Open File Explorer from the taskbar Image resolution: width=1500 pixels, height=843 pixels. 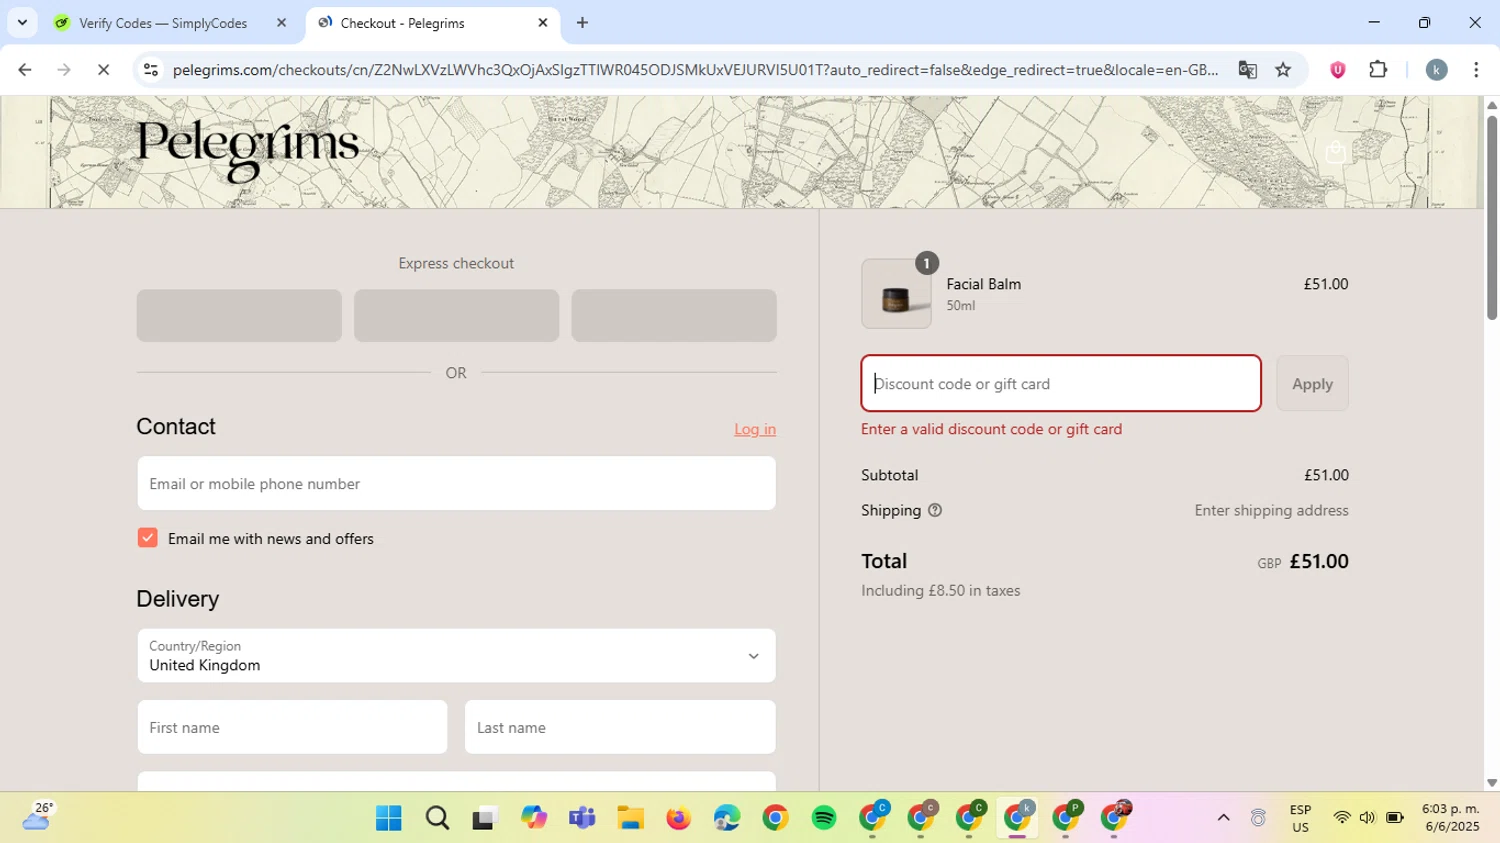(630, 818)
